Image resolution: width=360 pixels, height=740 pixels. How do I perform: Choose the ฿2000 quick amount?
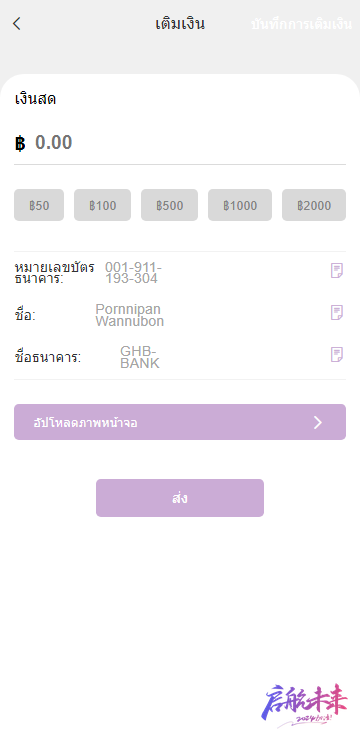click(314, 205)
